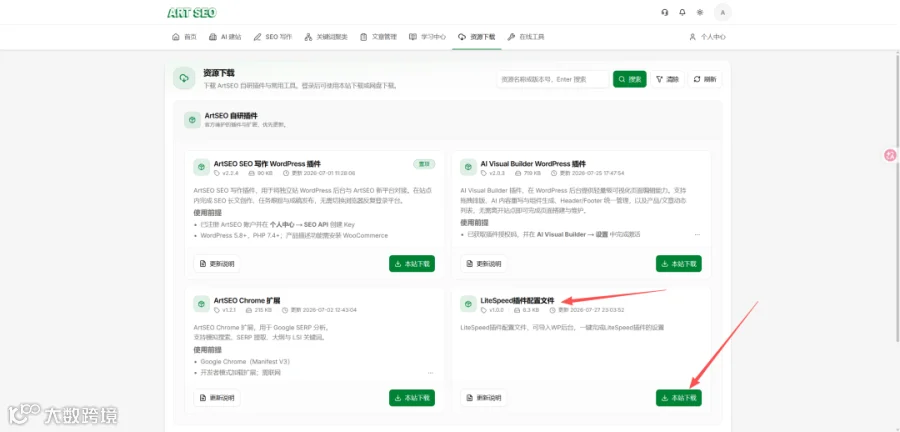Focus the resource name search field
This screenshot has height=432, width=900.
(553, 79)
